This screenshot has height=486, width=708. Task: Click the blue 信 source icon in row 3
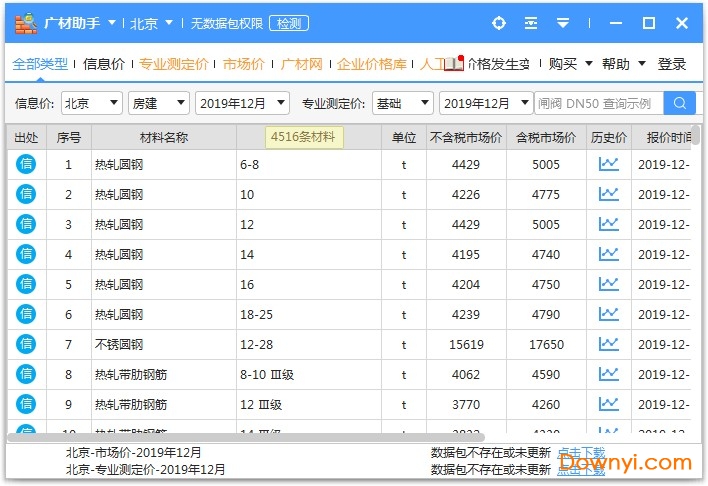click(26, 225)
